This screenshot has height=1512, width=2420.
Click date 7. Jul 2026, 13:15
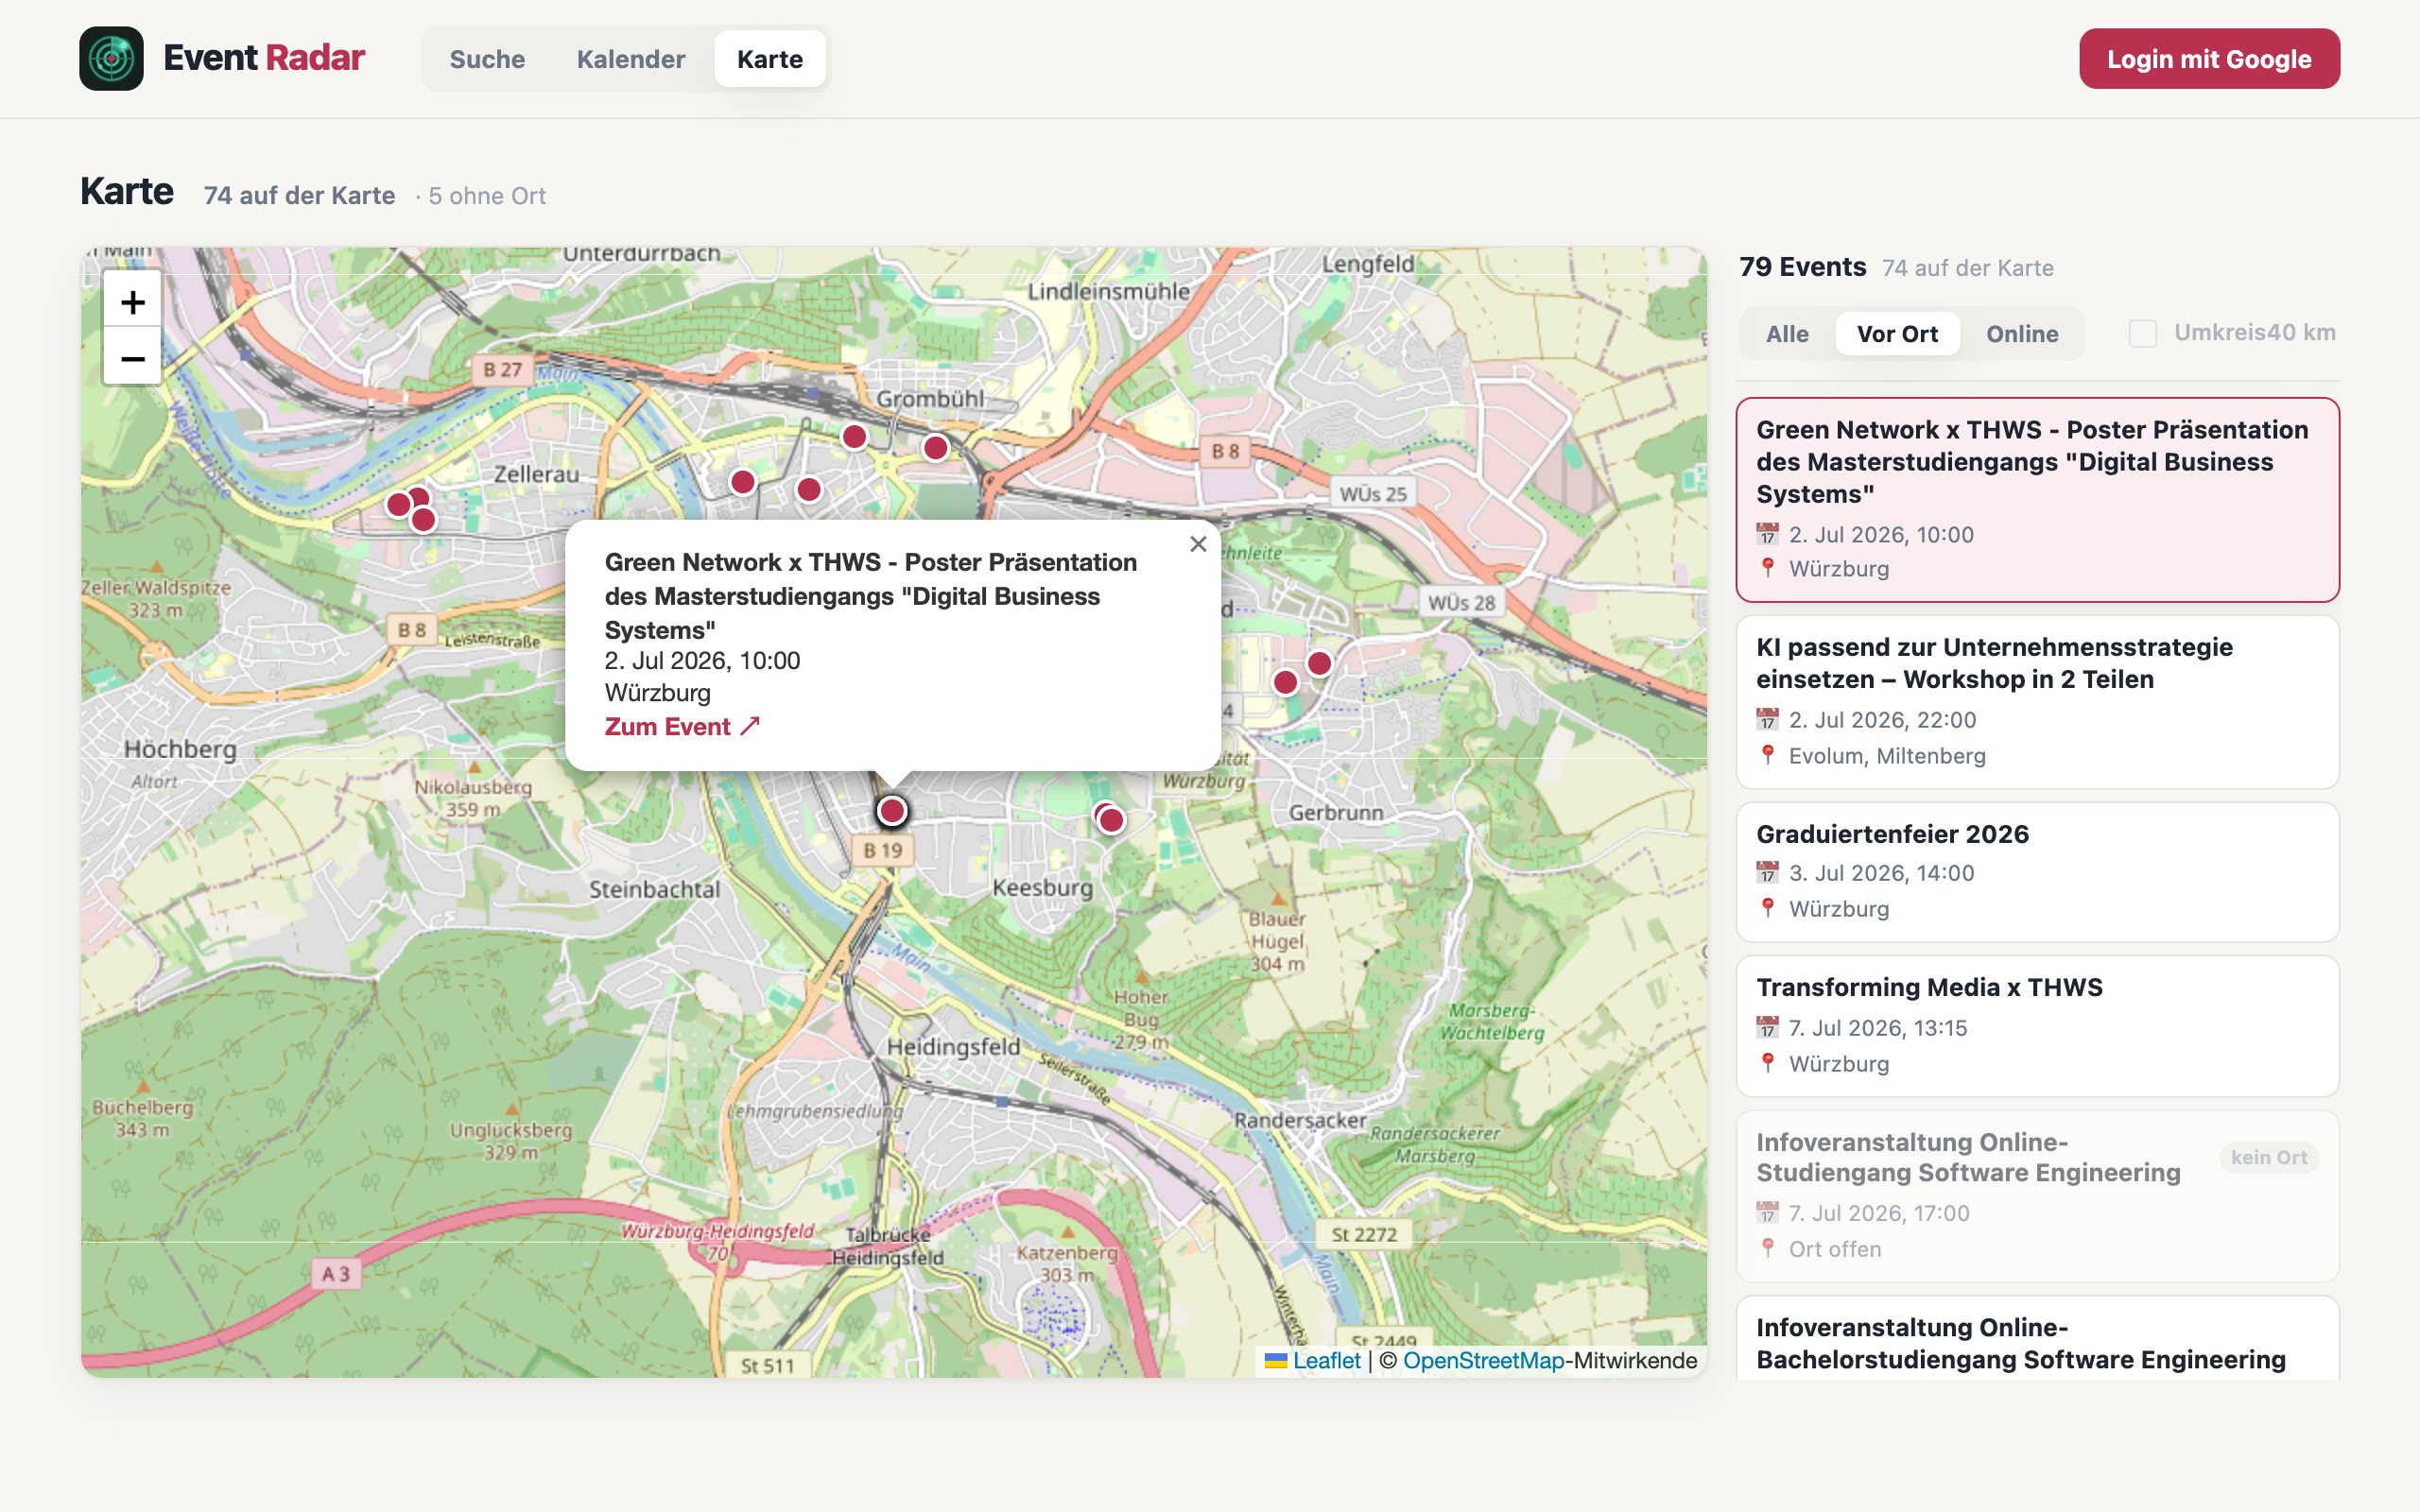(1877, 1028)
